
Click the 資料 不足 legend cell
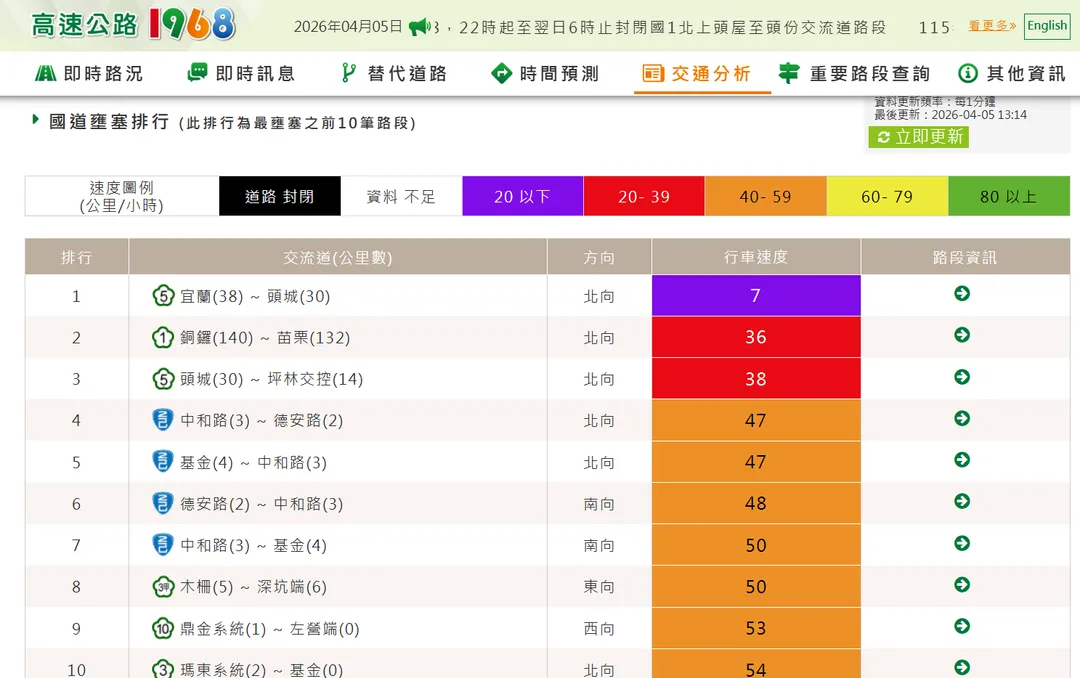(x=402, y=196)
